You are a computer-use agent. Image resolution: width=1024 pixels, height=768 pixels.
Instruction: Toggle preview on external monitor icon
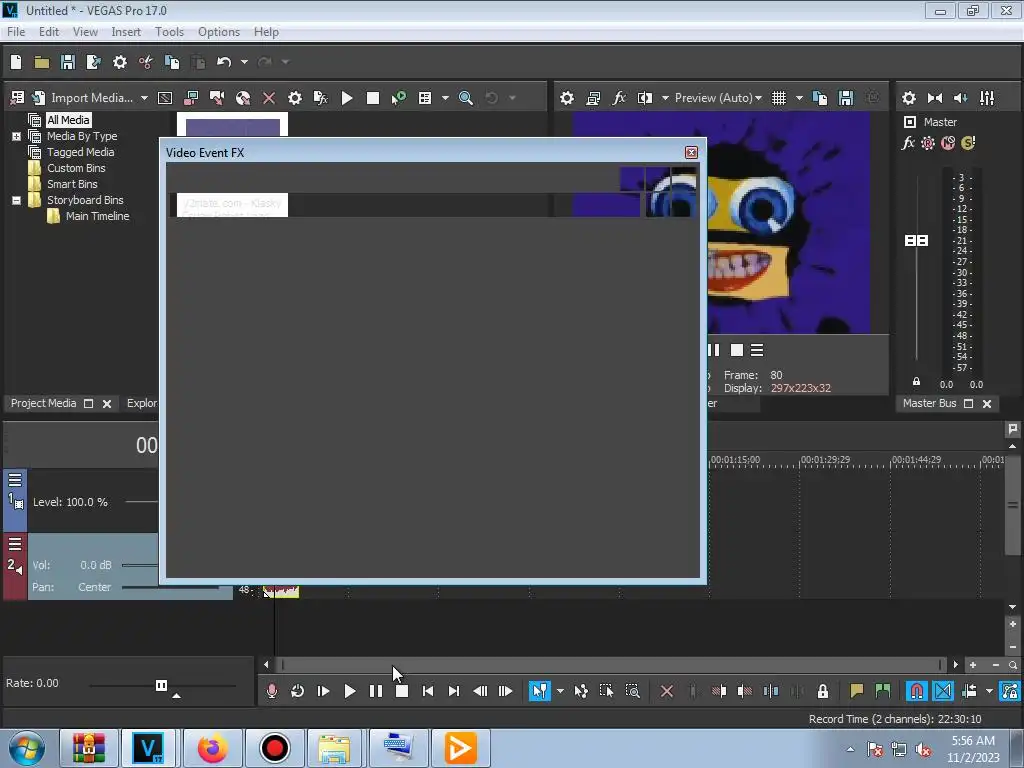coord(593,98)
